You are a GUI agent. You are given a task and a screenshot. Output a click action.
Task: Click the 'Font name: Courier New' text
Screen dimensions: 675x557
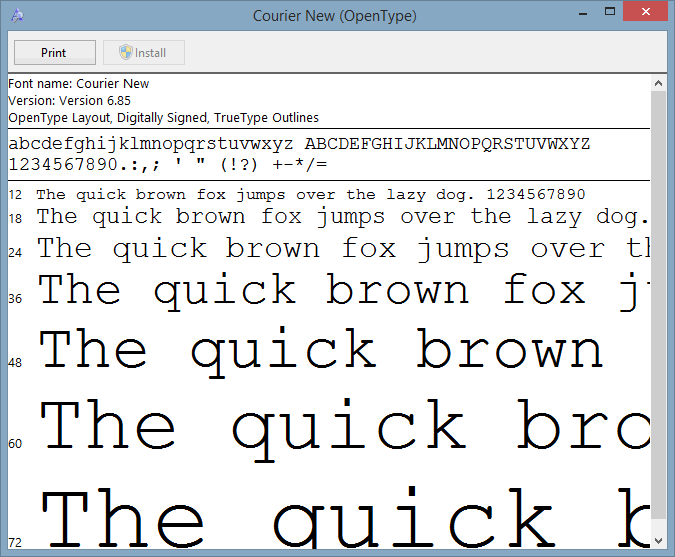tap(79, 84)
